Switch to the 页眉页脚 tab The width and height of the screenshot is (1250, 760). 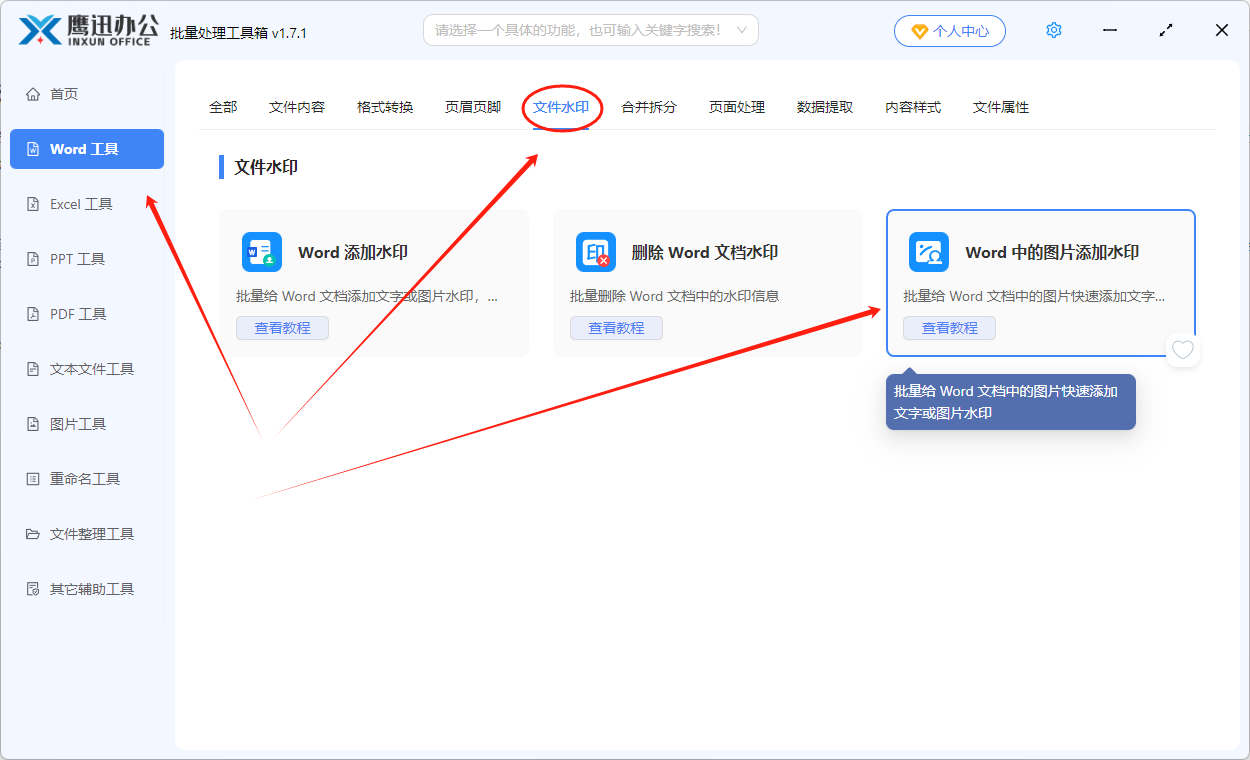471,107
